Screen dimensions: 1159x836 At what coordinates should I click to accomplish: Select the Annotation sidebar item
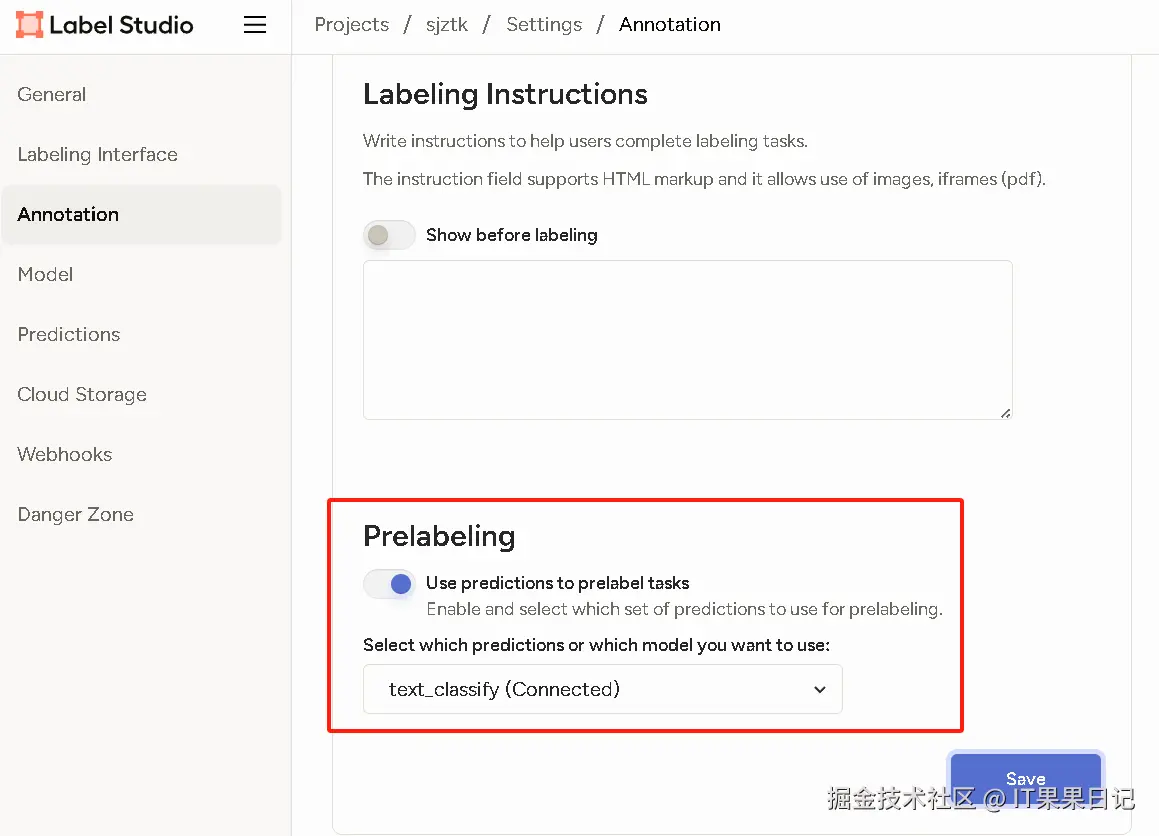[x=68, y=215]
